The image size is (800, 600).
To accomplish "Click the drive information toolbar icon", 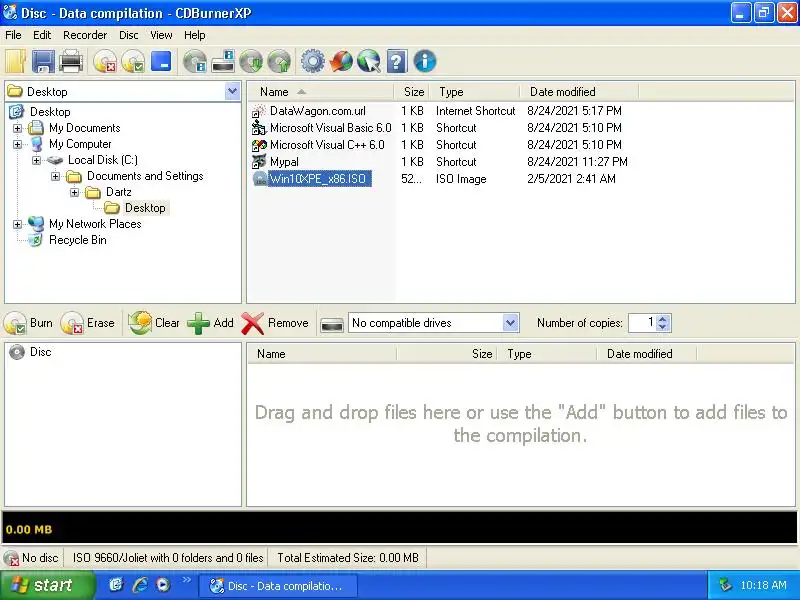I will click(x=223, y=62).
